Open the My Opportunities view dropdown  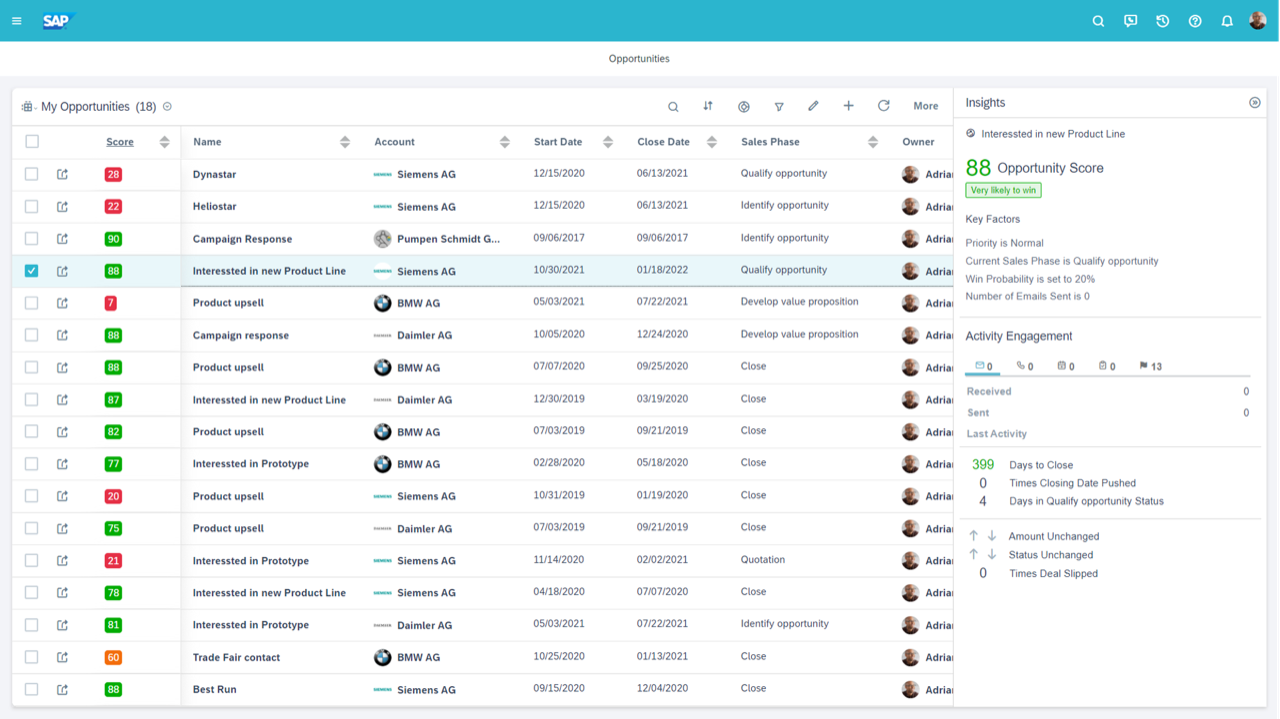click(x=167, y=107)
